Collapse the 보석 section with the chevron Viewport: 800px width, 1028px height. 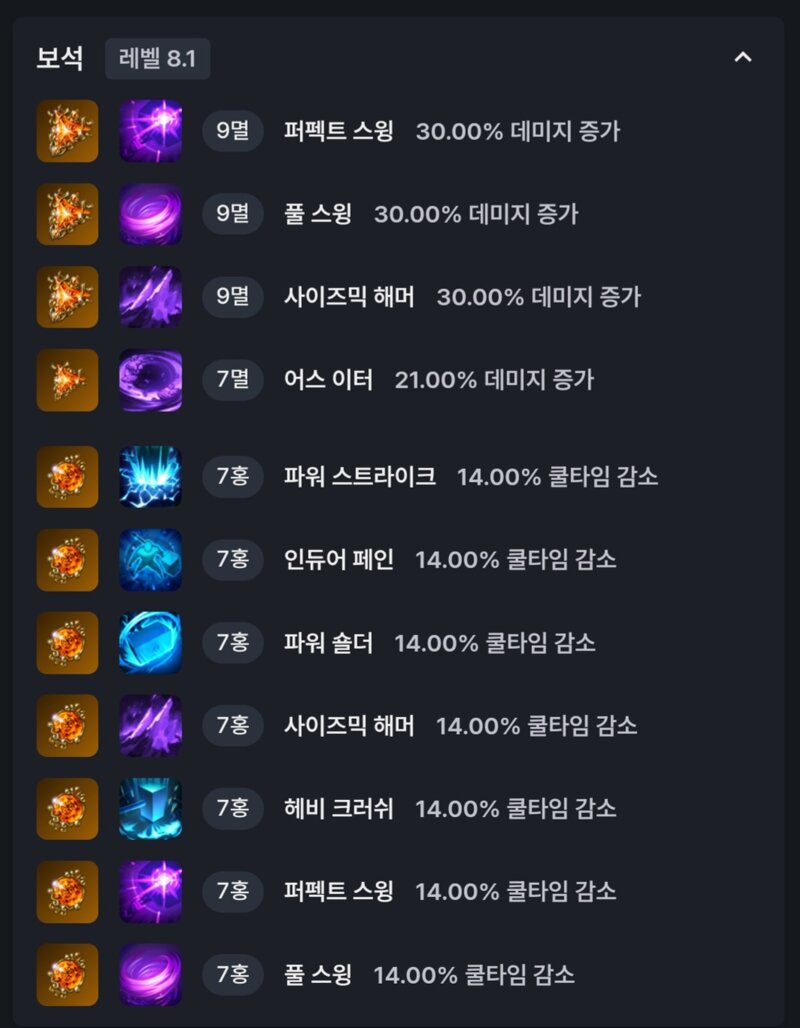(742, 58)
